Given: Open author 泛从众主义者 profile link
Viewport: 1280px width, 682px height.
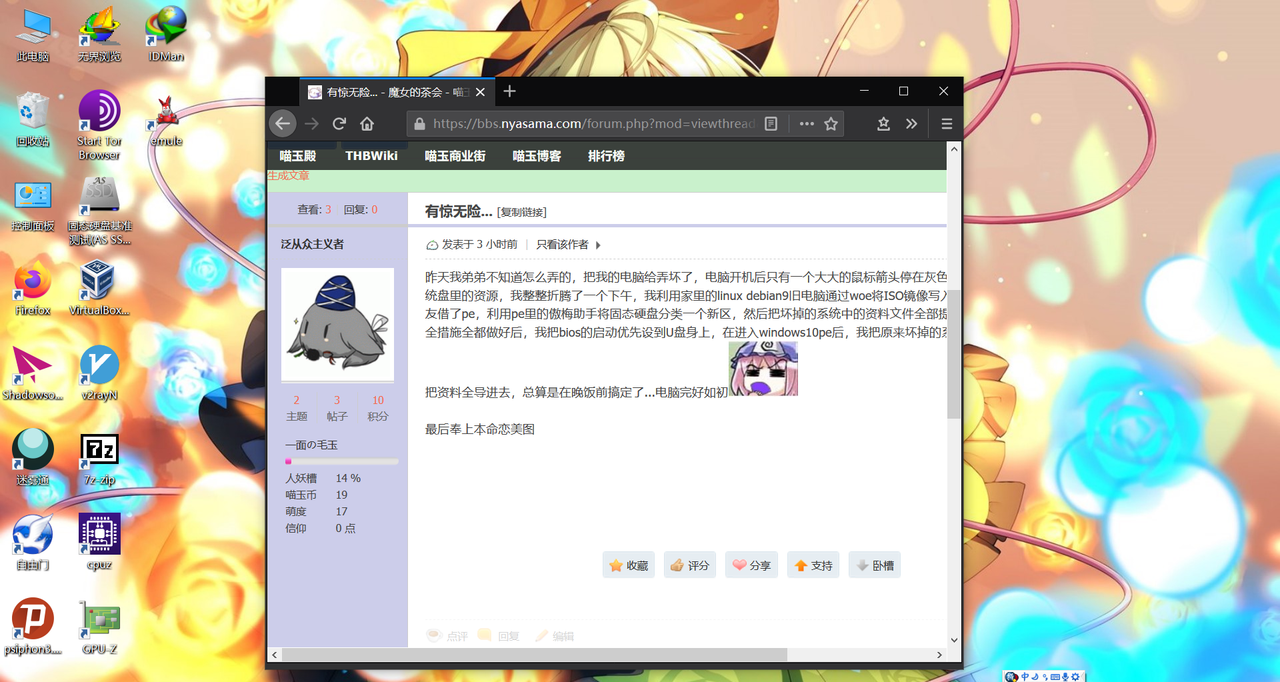Looking at the screenshot, I should (x=312, y=244).
